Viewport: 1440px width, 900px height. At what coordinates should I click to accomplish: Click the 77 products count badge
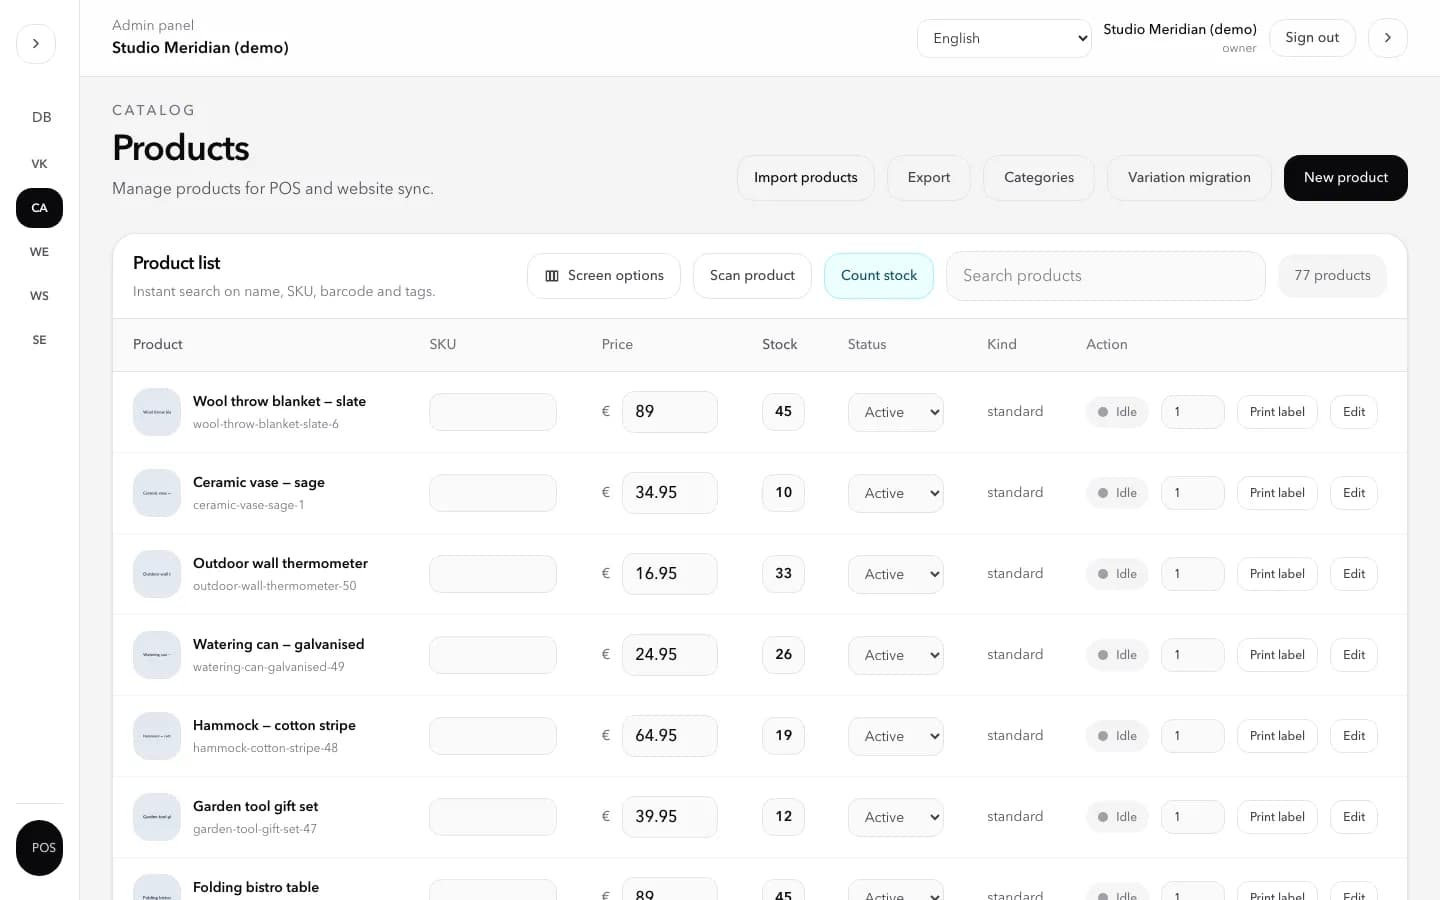(1332, 276)
